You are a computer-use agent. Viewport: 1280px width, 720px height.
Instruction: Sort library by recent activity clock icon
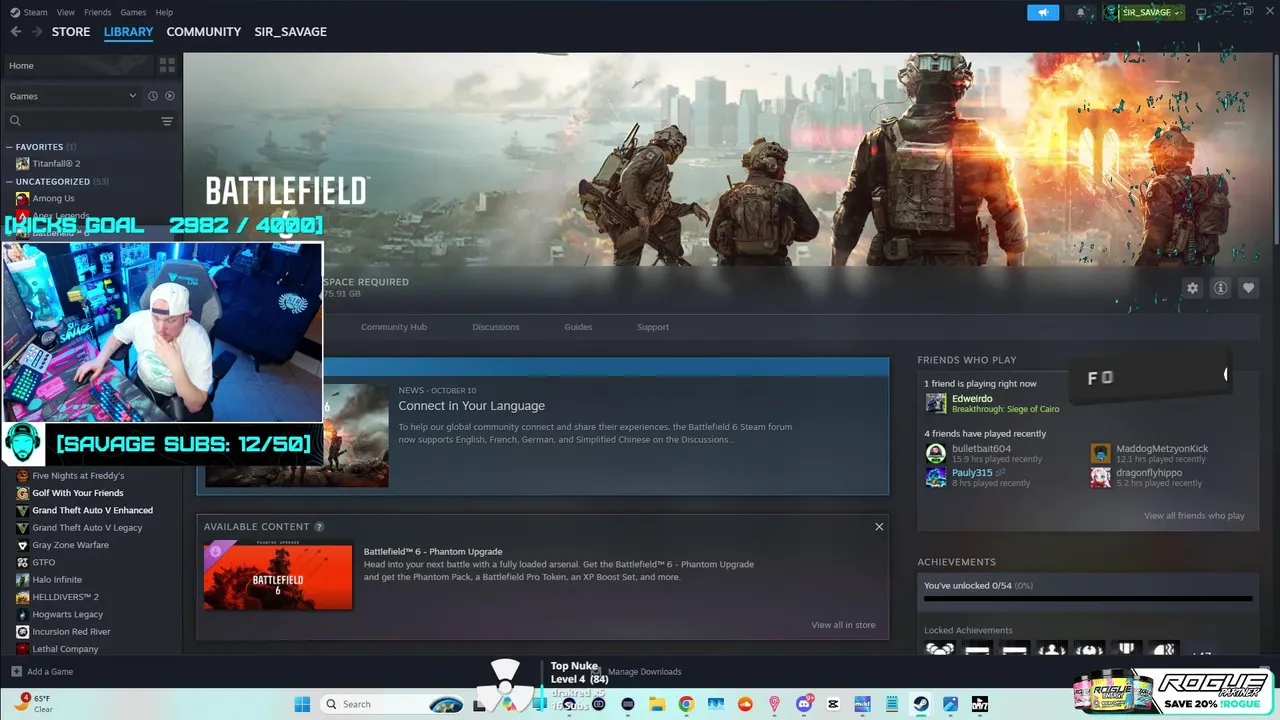point(153,96)
